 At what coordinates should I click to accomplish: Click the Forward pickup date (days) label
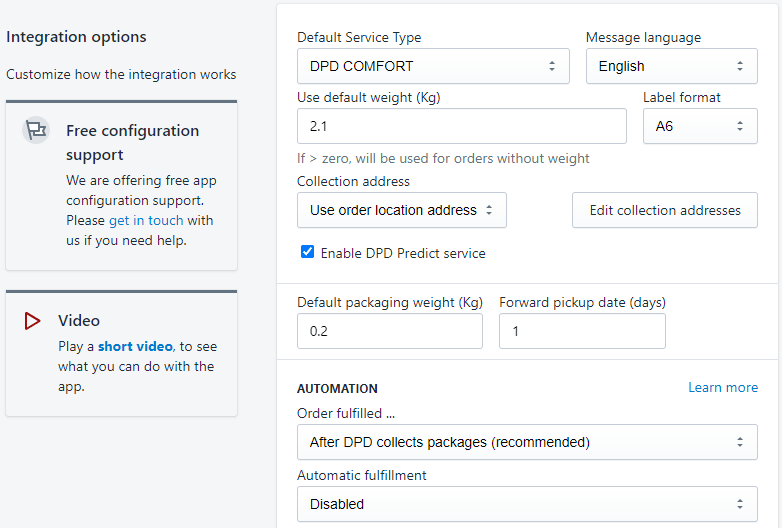583,302
